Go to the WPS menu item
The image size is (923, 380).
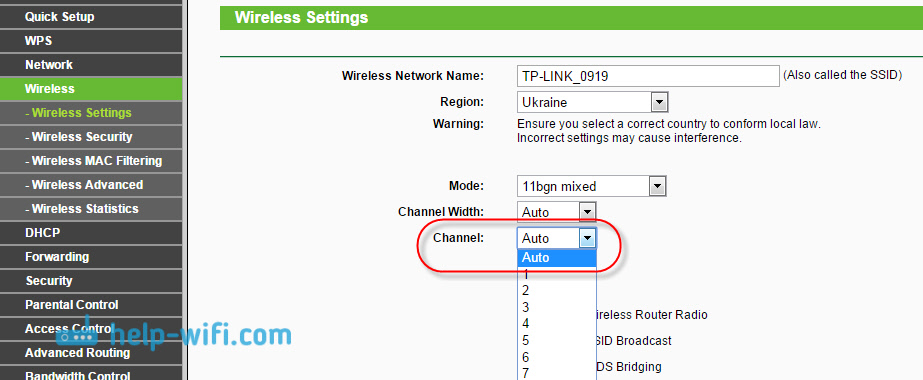(x=91, y=41)
